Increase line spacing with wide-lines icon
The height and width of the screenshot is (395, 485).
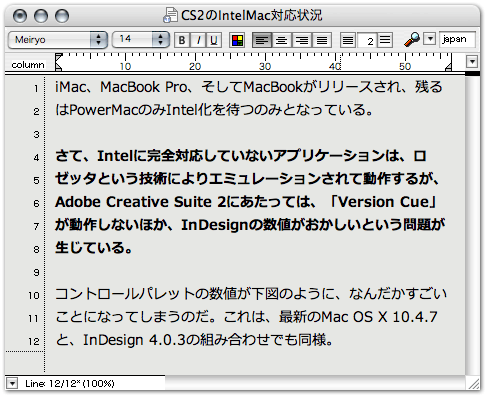click(385, 40)
